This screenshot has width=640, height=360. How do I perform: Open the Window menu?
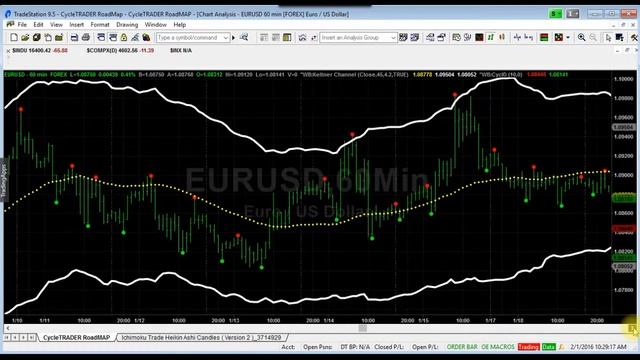(156, 25)
